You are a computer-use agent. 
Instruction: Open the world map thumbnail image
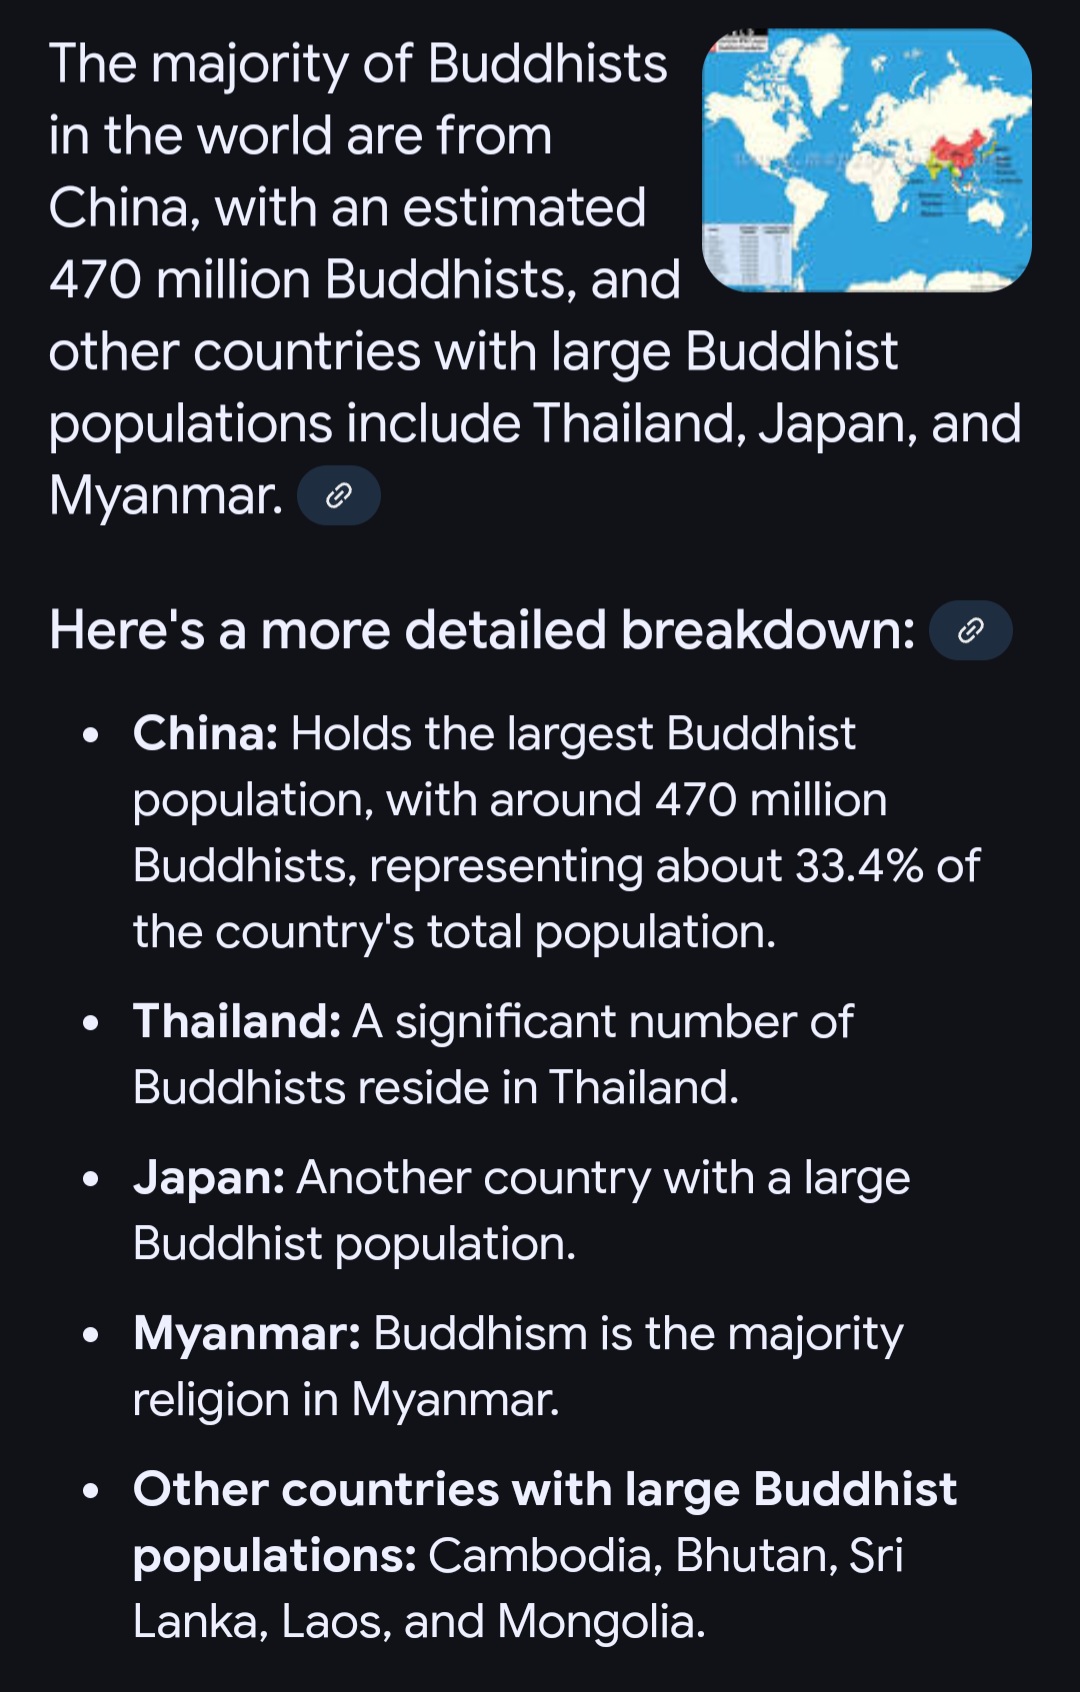(x=867, y=160)
